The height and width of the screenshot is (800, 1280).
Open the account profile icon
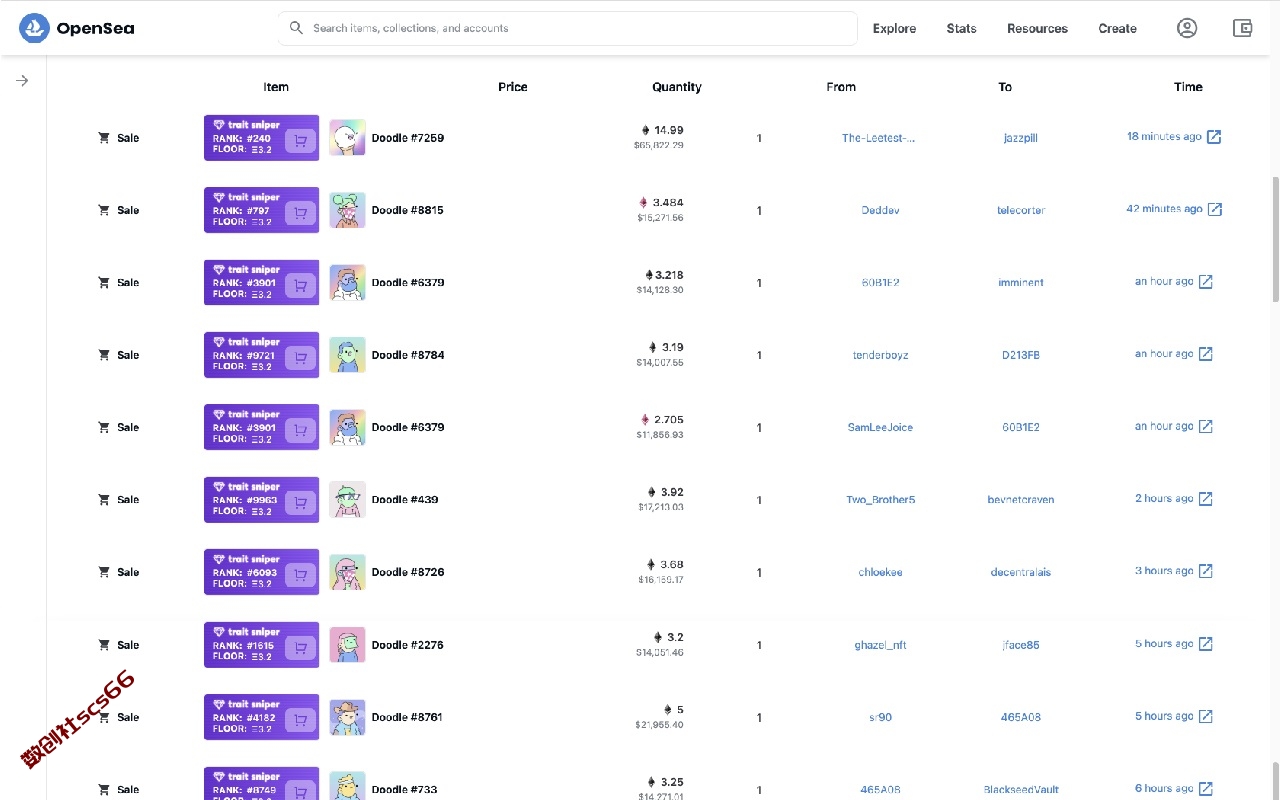pyautogui.click(x=1187, y=28)
